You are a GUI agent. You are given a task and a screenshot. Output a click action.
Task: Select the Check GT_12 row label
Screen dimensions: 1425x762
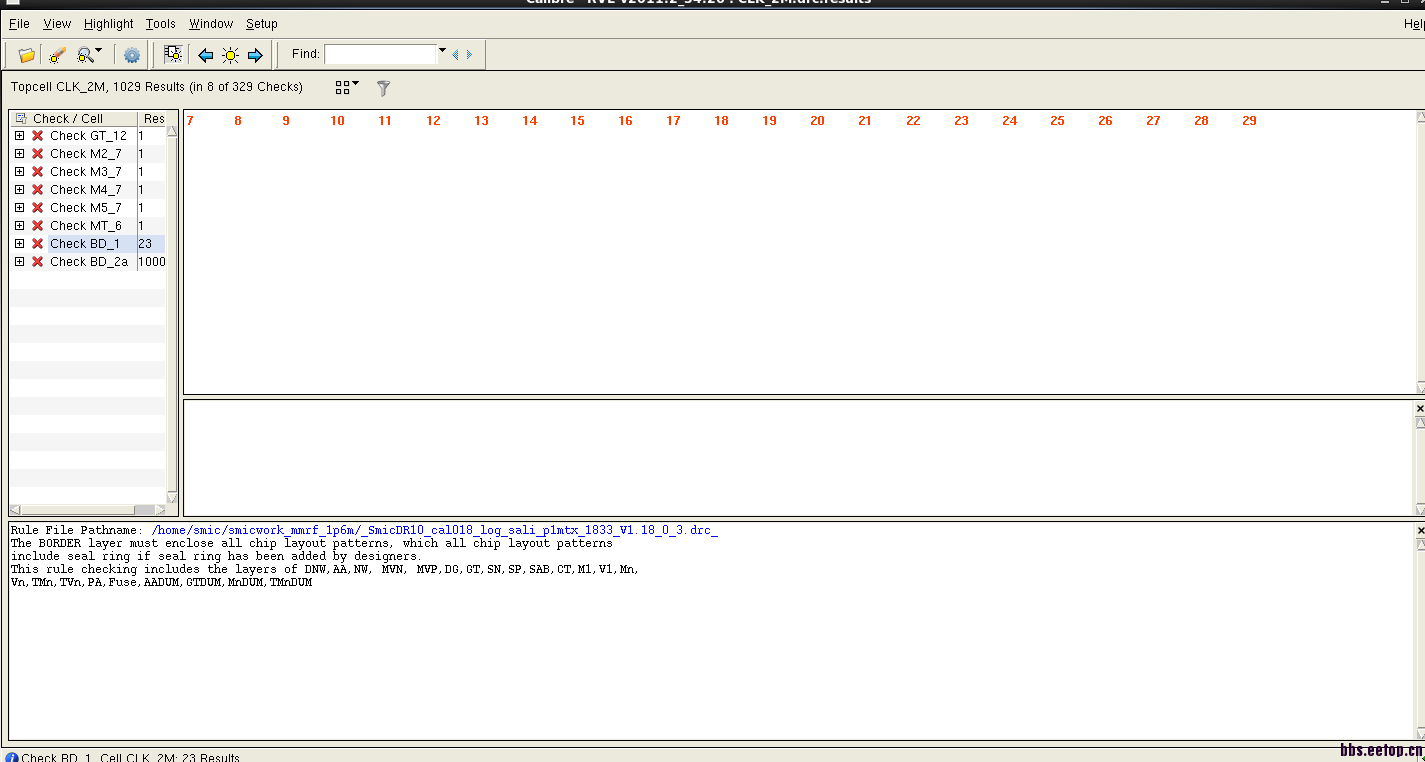(x=88, y=136)
